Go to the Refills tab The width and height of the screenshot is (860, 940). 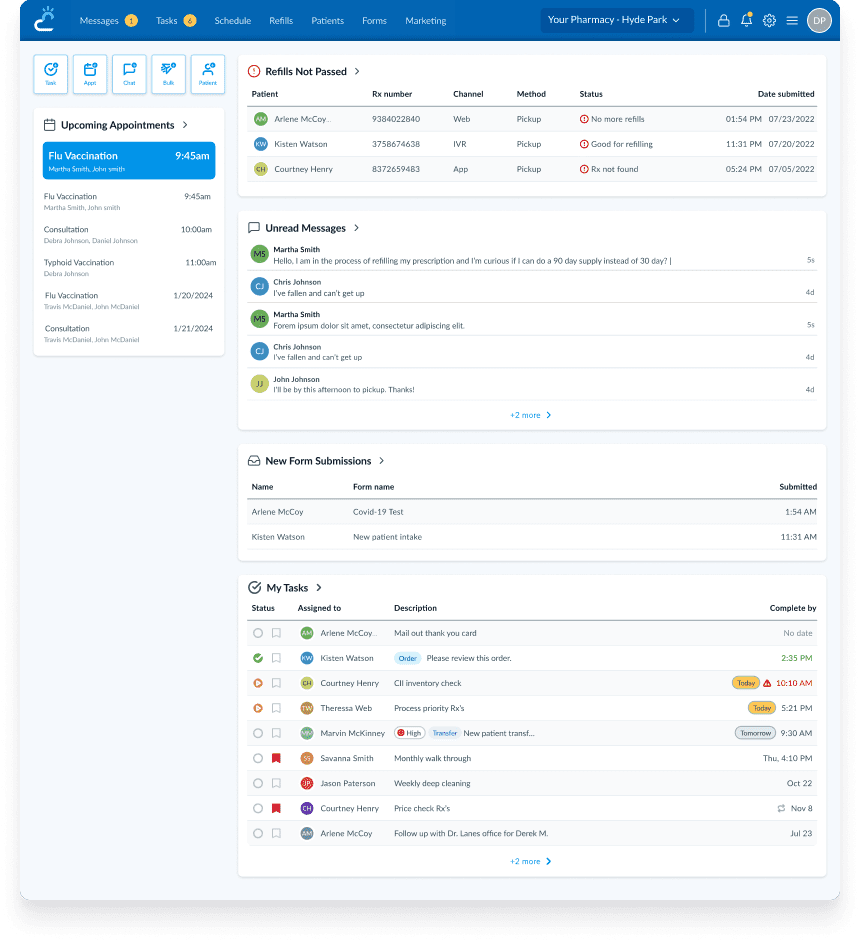click(281, 20)
